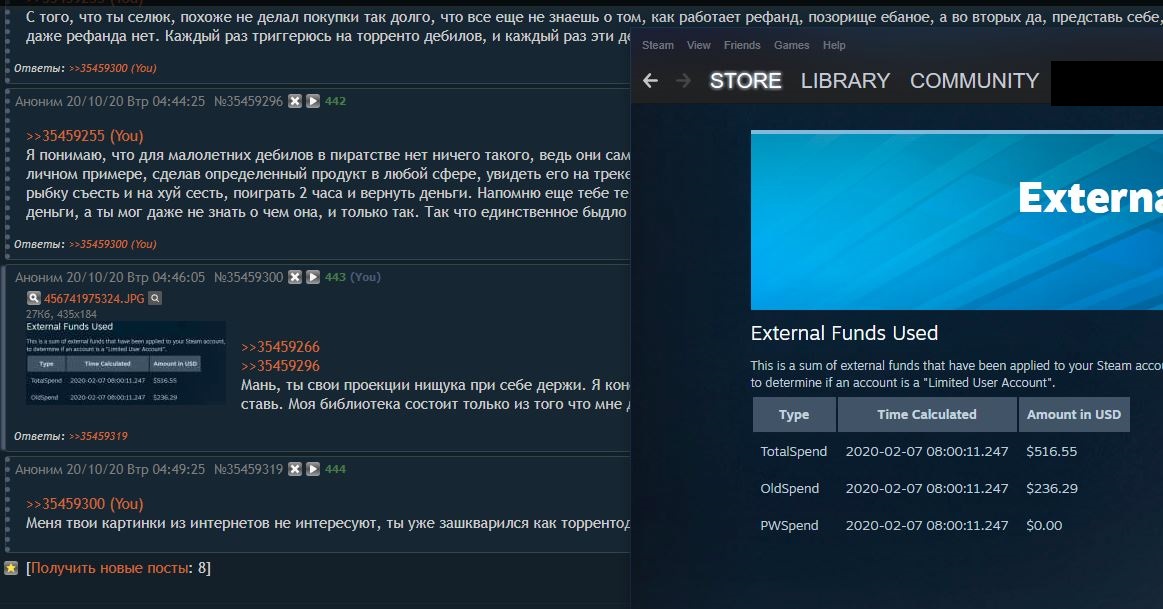Viewport: 1163px width, 609px height.
Task: Click the Type column header in Steam table
Action: pyautogui.click(x=794, y=415)
